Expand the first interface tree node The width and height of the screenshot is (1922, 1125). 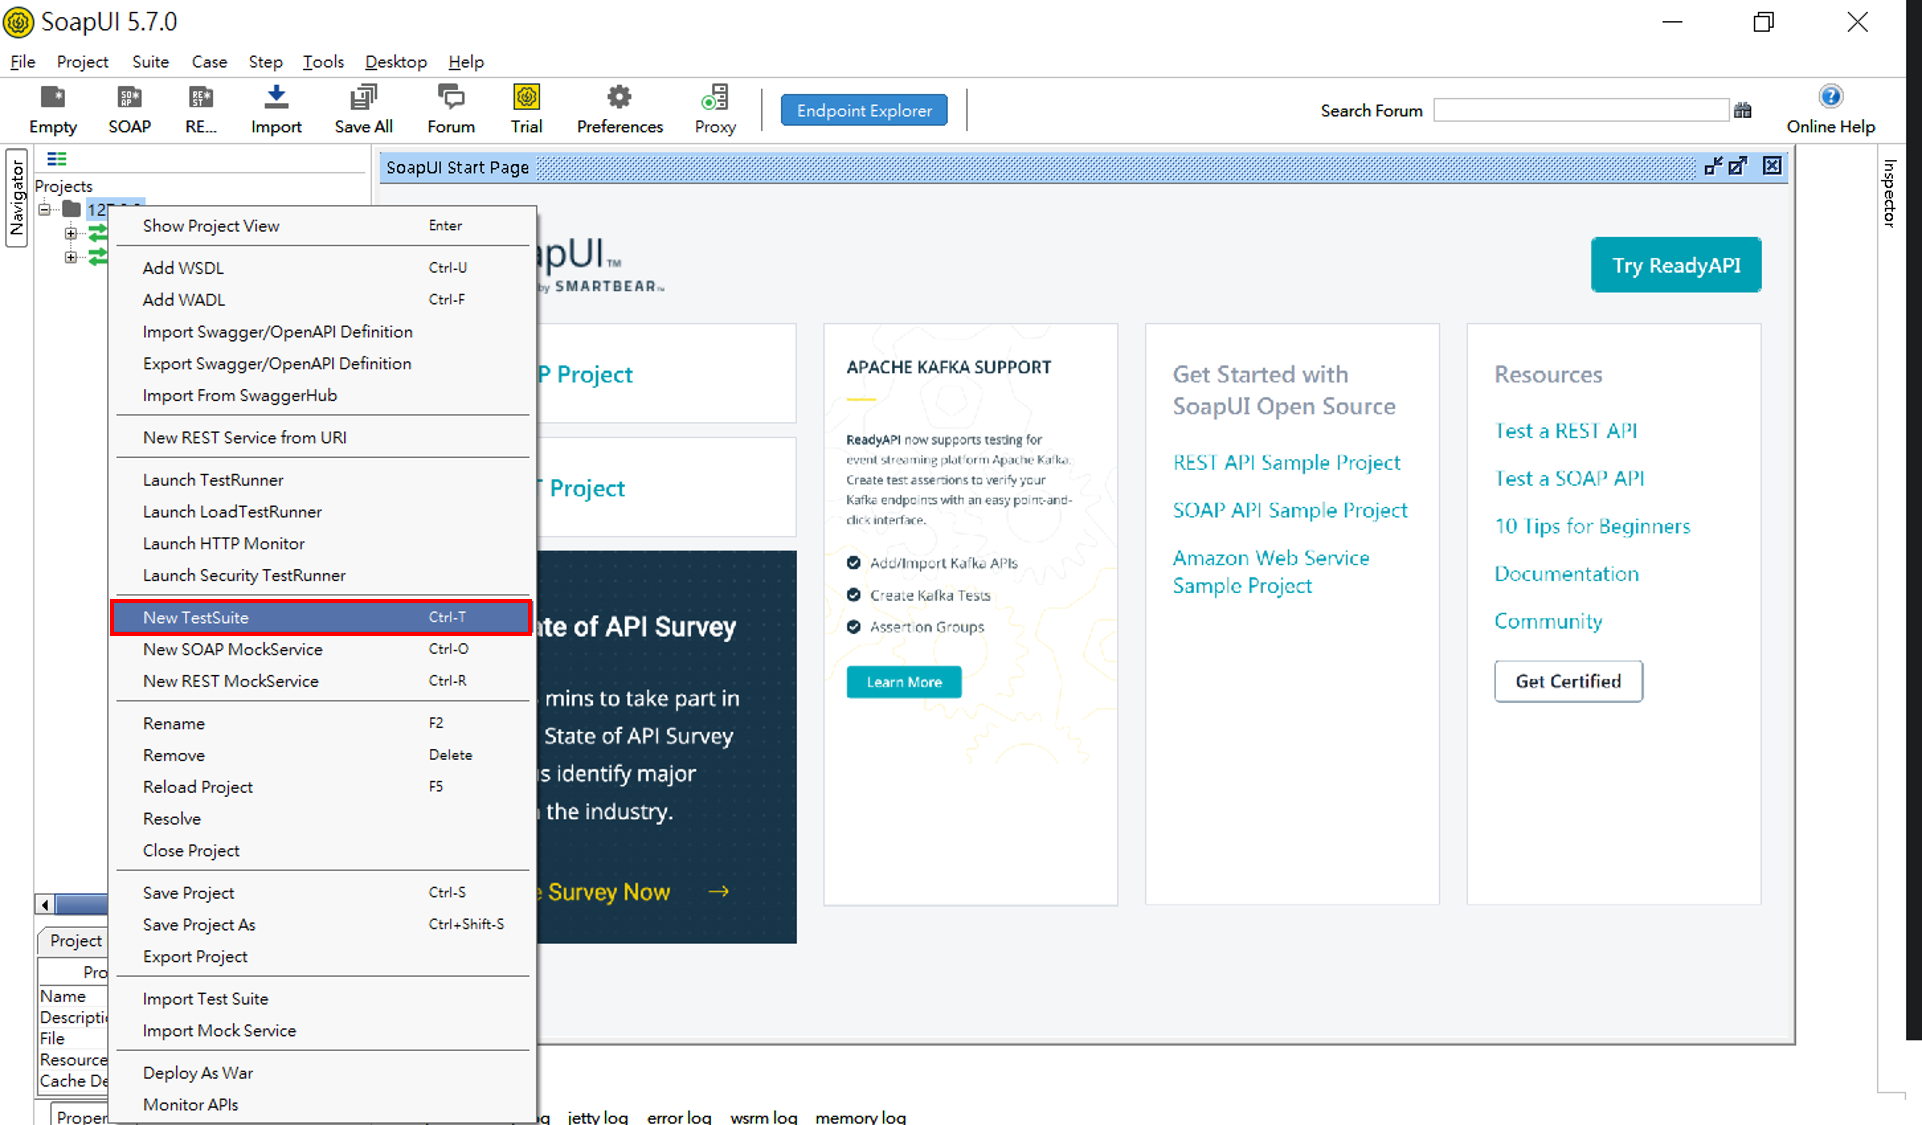pos(71,233)
